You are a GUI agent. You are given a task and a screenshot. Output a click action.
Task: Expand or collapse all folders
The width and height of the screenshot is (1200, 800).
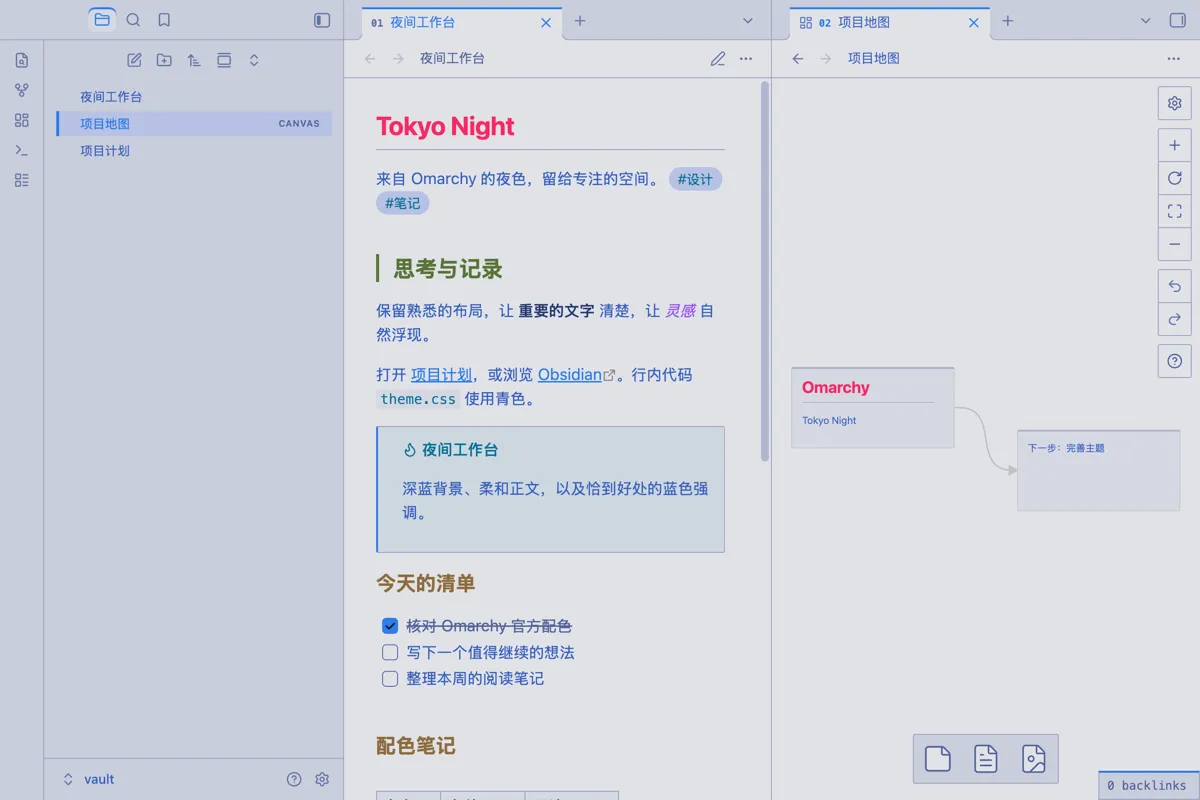tap(254, 60)
